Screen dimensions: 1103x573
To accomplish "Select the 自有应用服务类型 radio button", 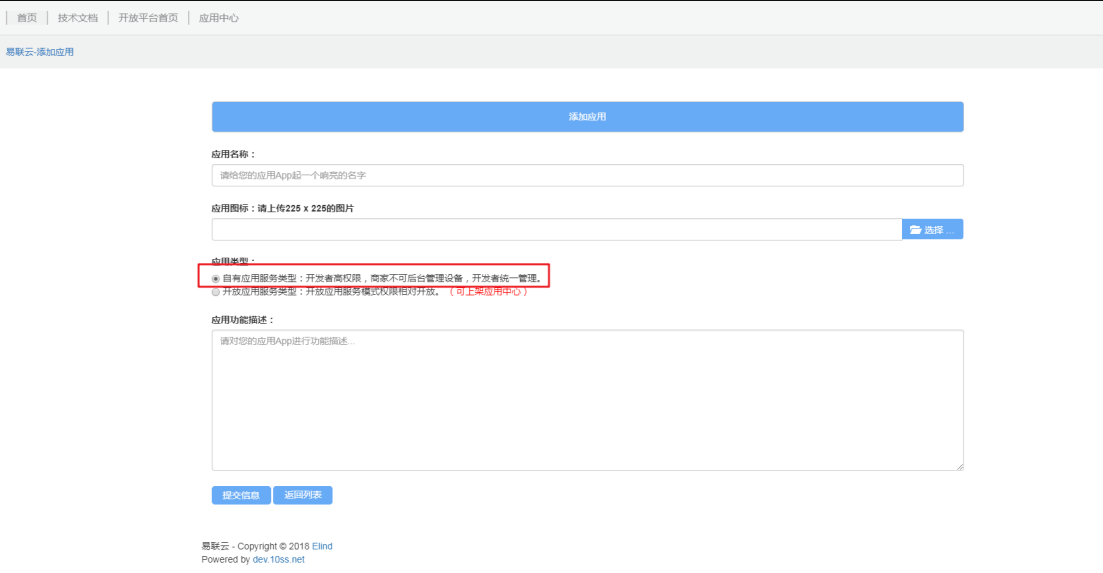I will [x=216, y=279].
